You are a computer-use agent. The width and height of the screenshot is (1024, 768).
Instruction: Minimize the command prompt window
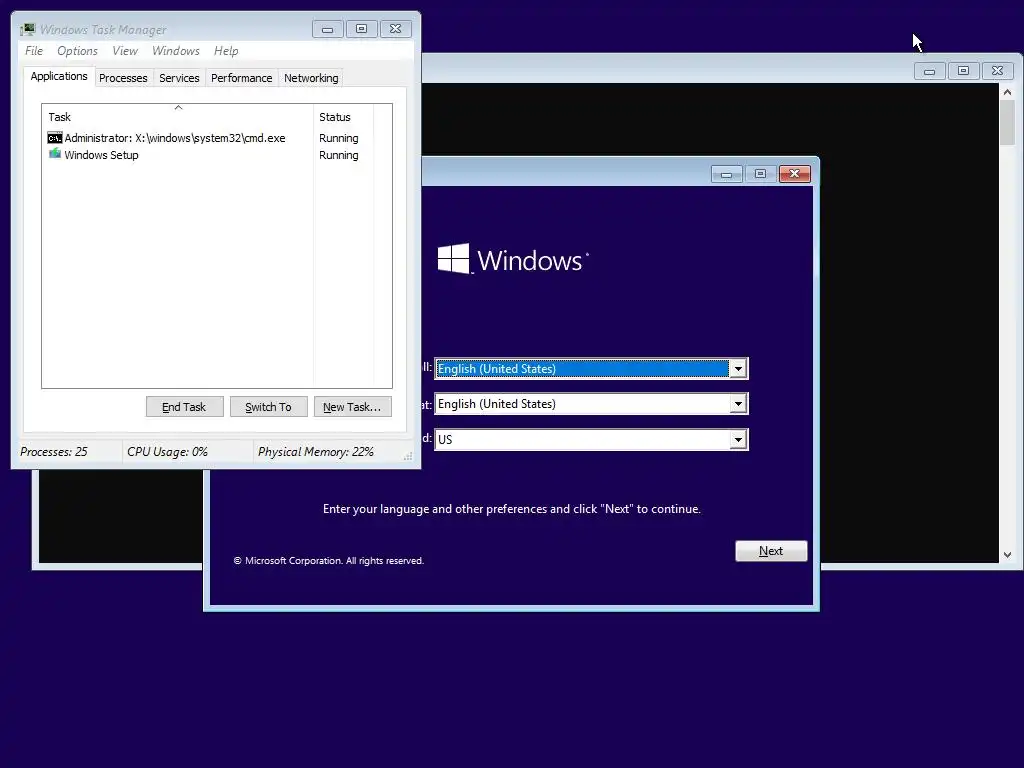(x=929, y=71)
